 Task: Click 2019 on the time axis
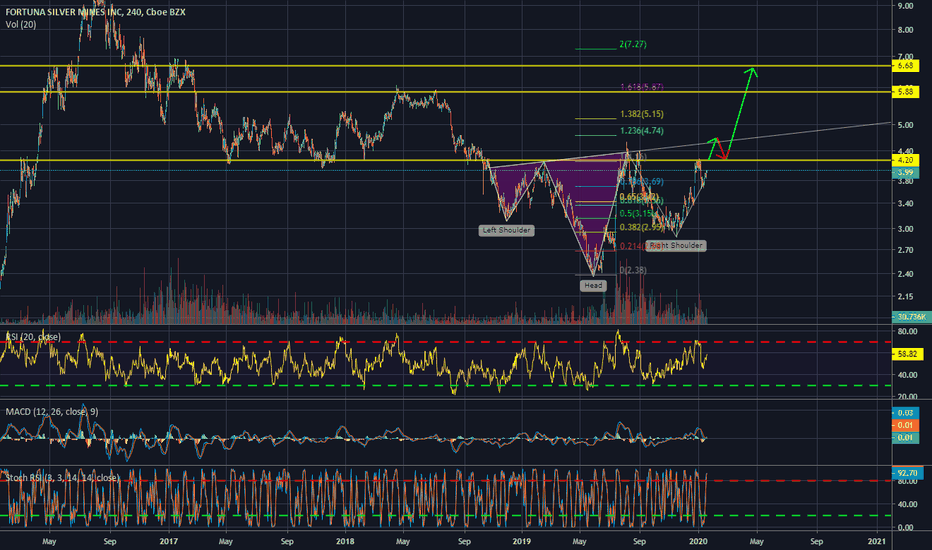pos(521,541)
